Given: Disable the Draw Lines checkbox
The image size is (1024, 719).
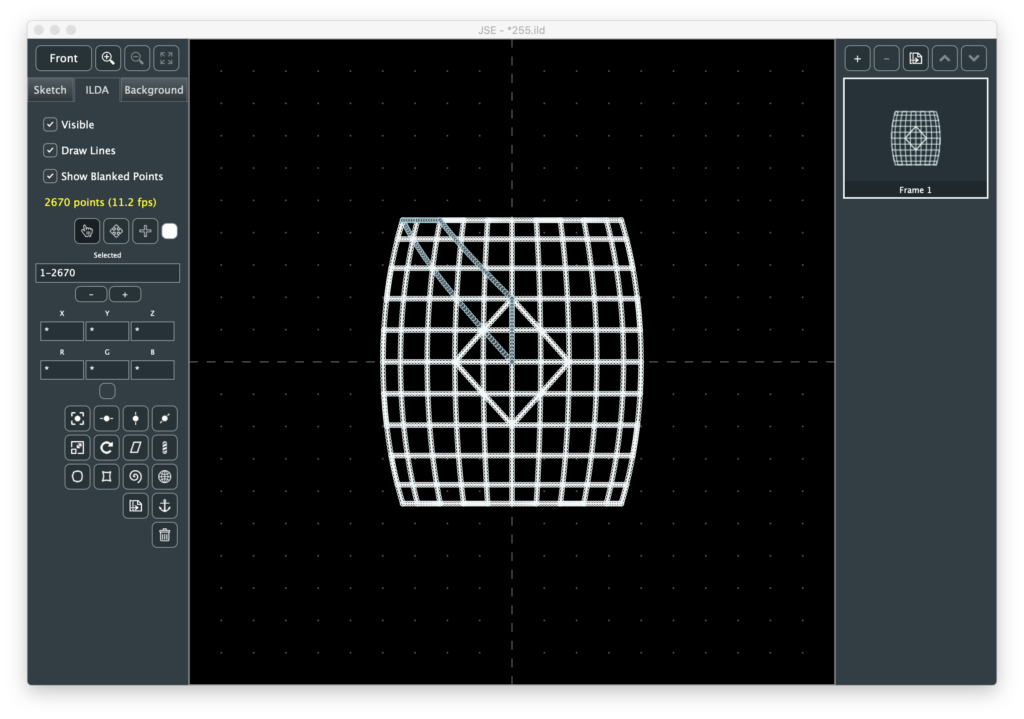Looking at the screenshot, I should (50, 150).
